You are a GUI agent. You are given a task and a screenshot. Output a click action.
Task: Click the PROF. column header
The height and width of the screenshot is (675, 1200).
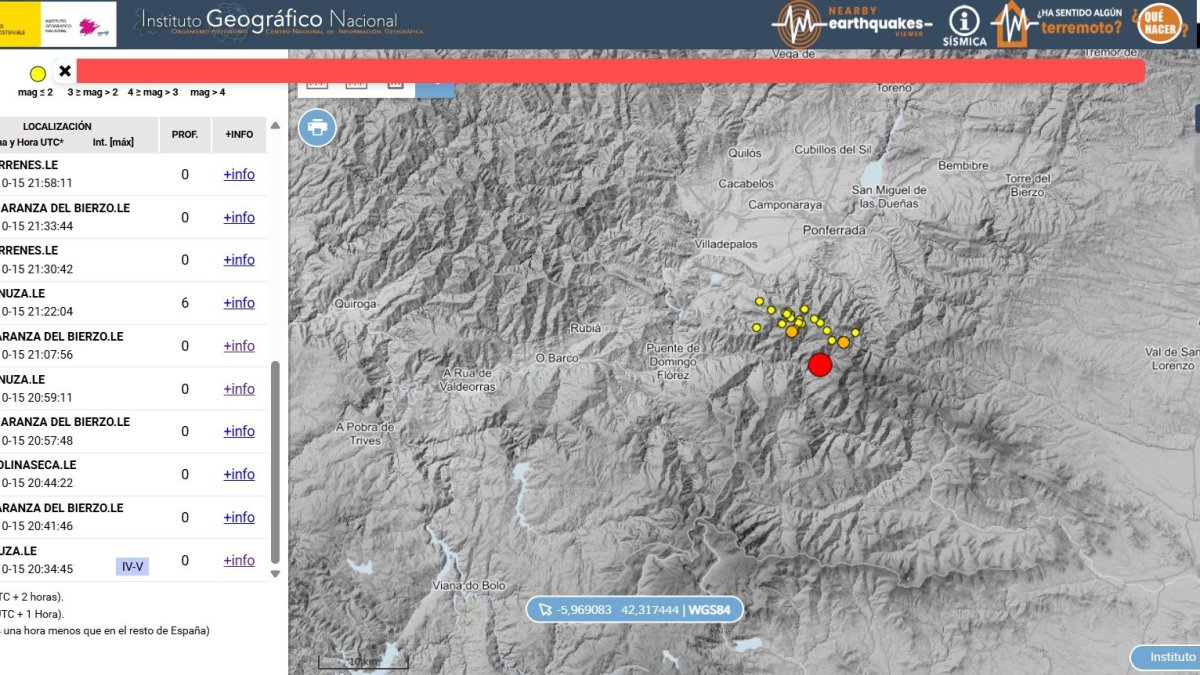pyautogui.click(x=185, y=134)
